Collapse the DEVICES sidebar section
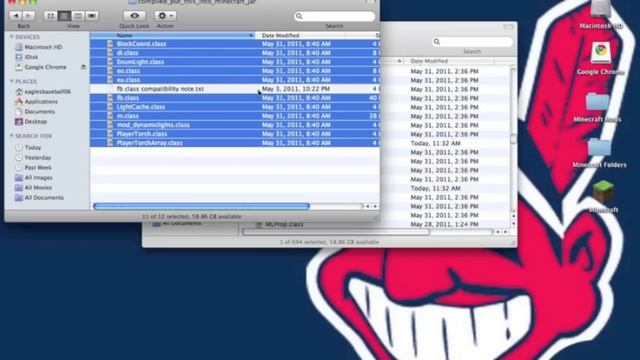This screenshot has height=360, width=640. coord(12,37)
